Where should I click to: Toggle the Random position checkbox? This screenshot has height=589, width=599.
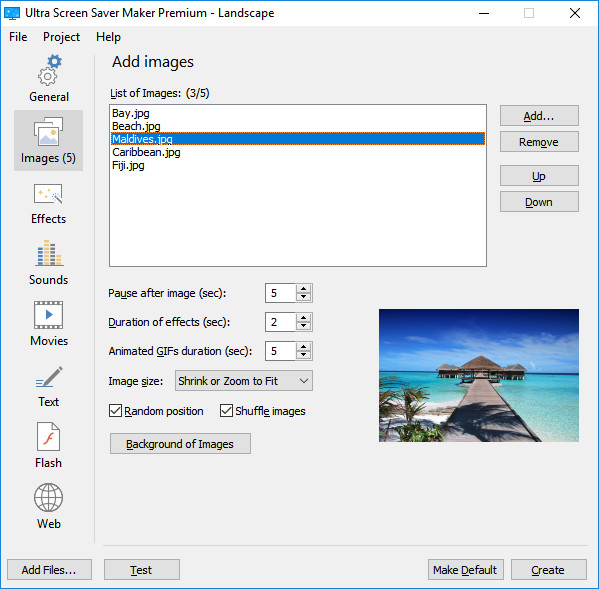coord(115,411)
